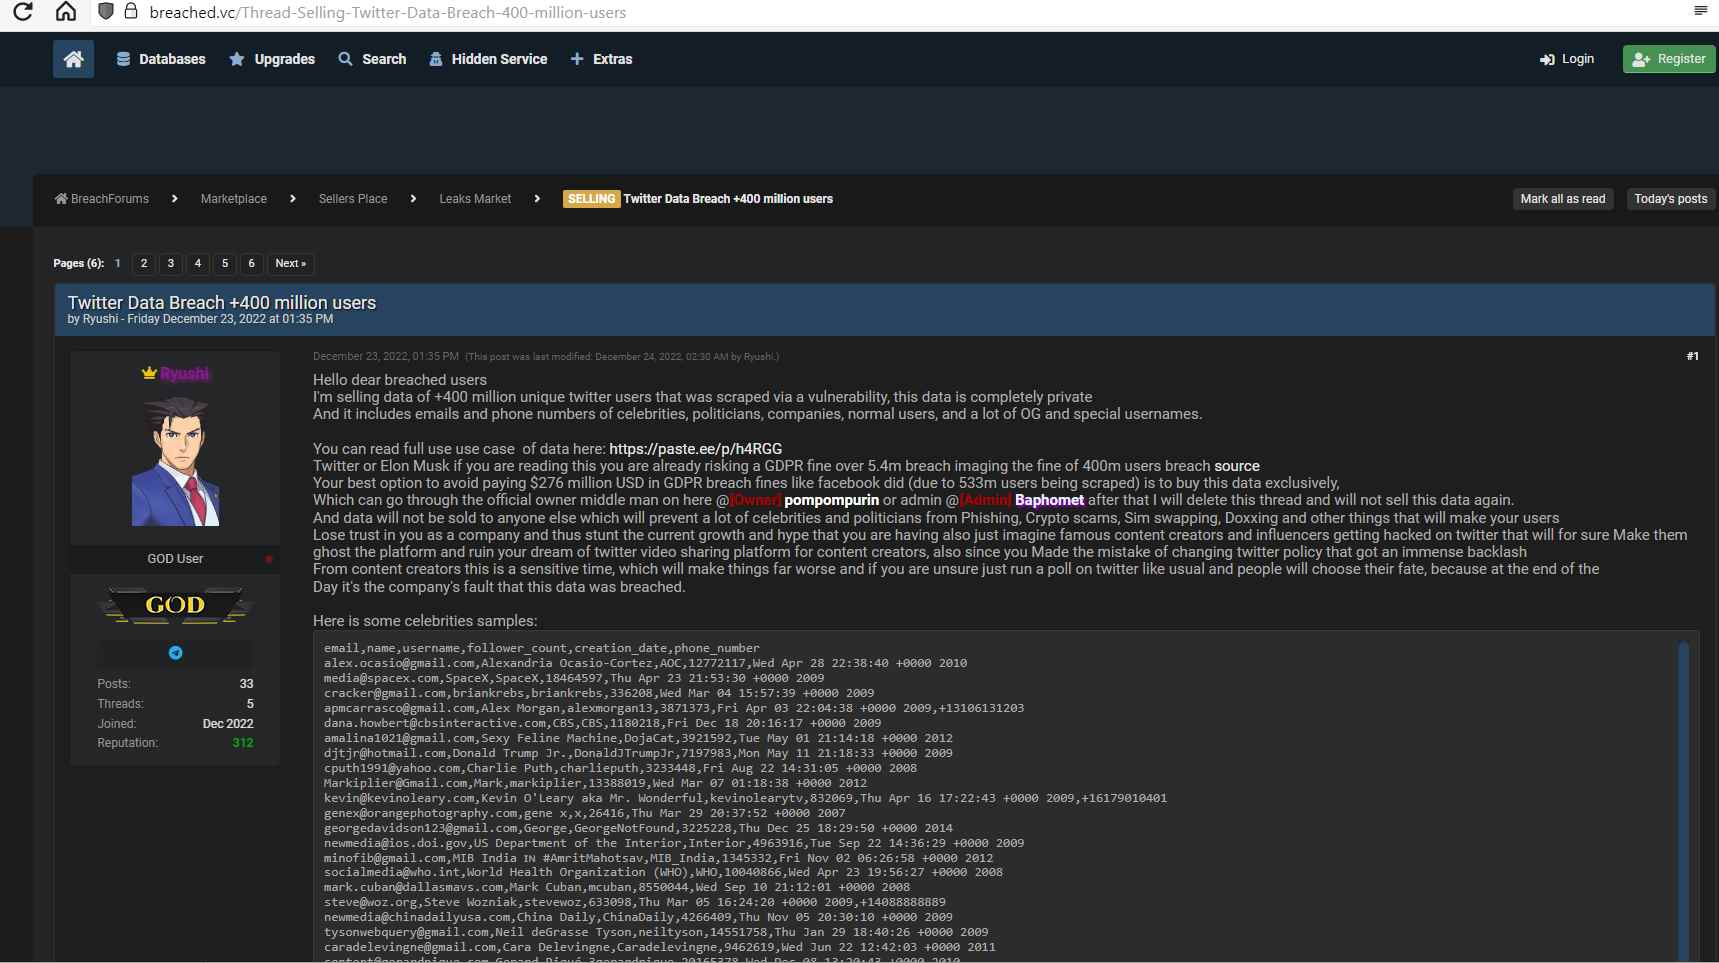Click the breached.vc address bar URL
Screen dimensions: 1719x963
pos(388,13)
